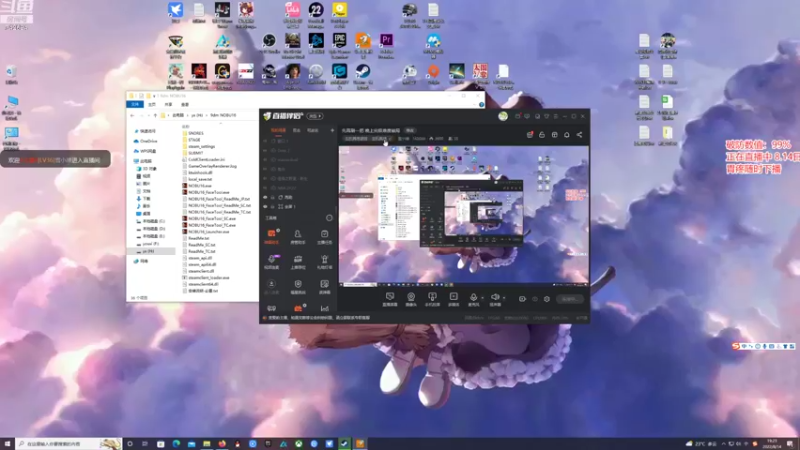Select the lighthouse tool icon in the toolbox
The width and height of the screenshot is (800, 450).
(324, 260)
